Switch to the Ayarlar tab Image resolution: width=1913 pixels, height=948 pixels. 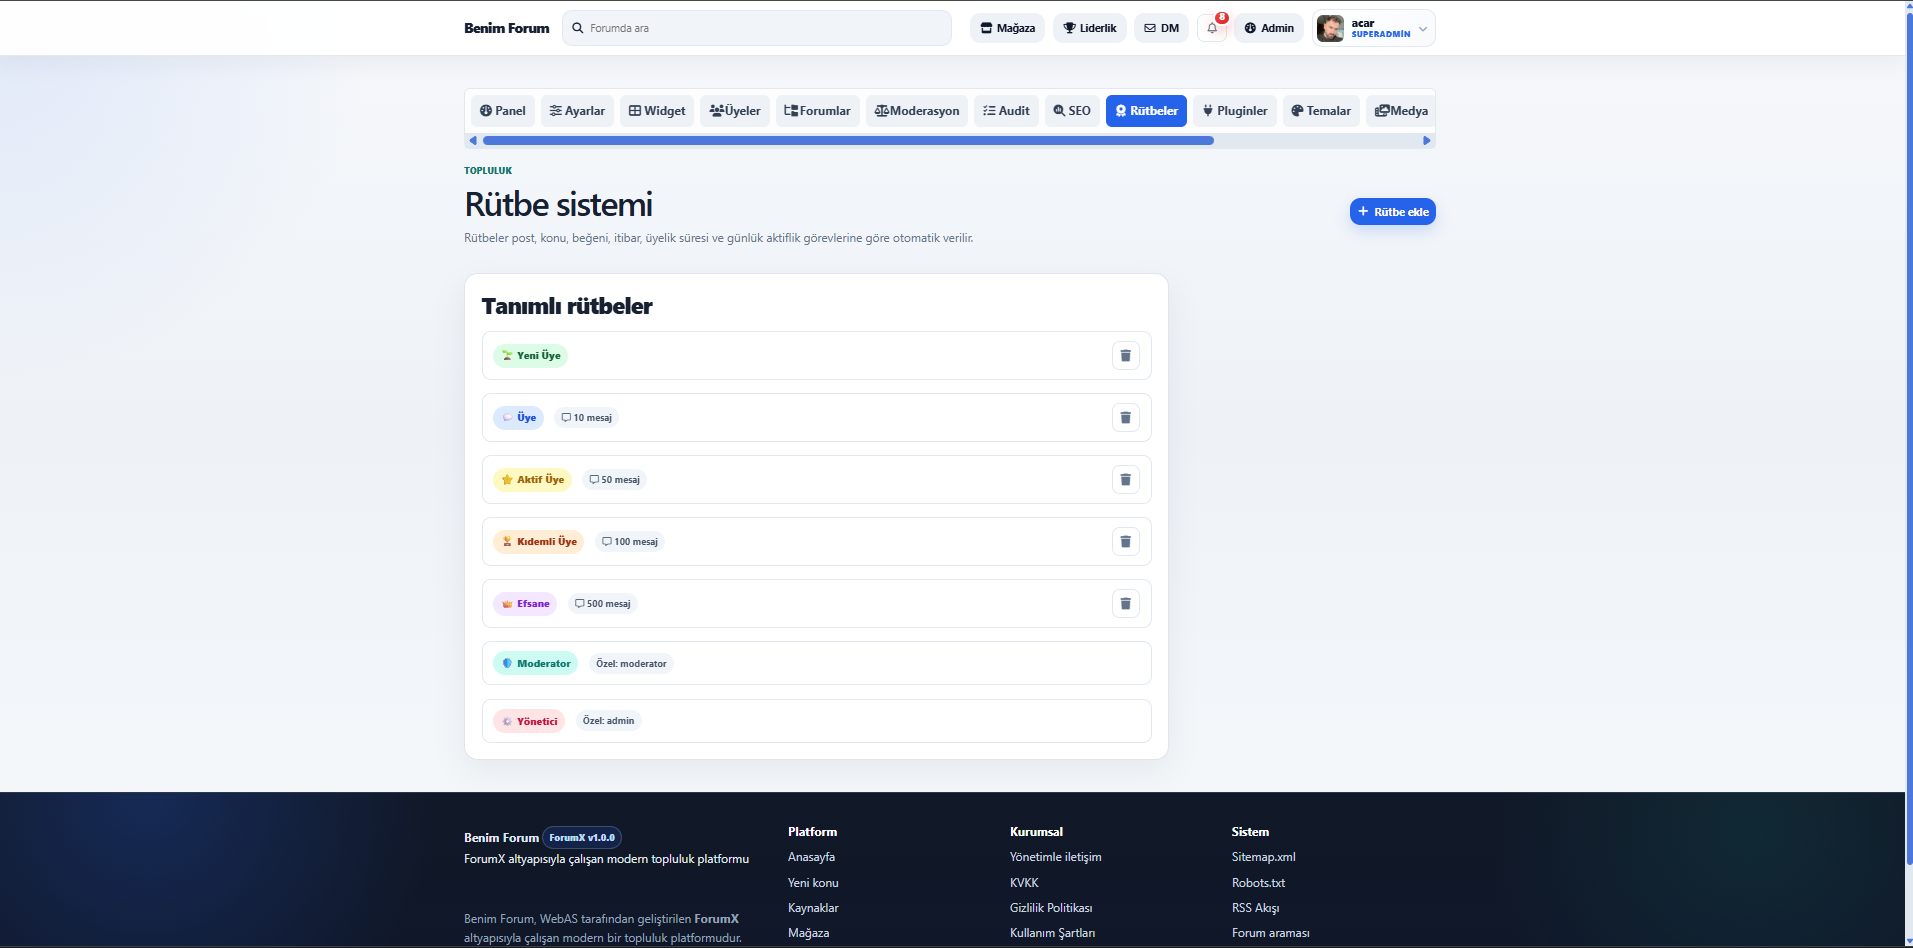click(x=577, y=111)
